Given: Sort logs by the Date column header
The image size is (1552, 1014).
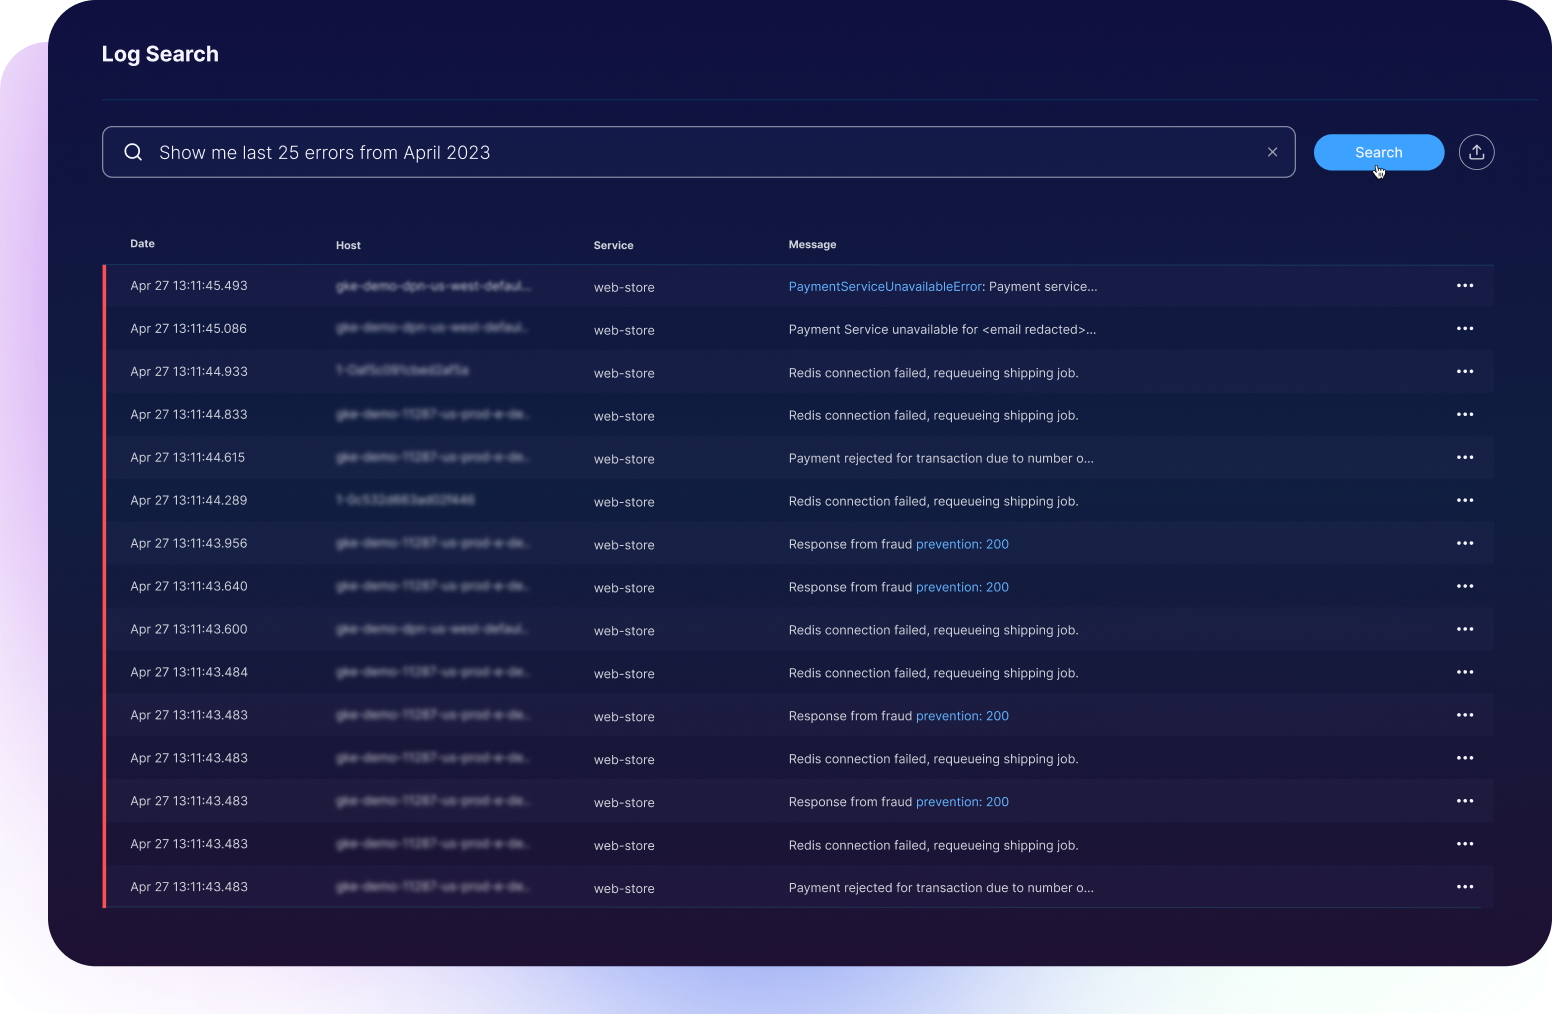Looking at the screenshot, I should [142, 243].
